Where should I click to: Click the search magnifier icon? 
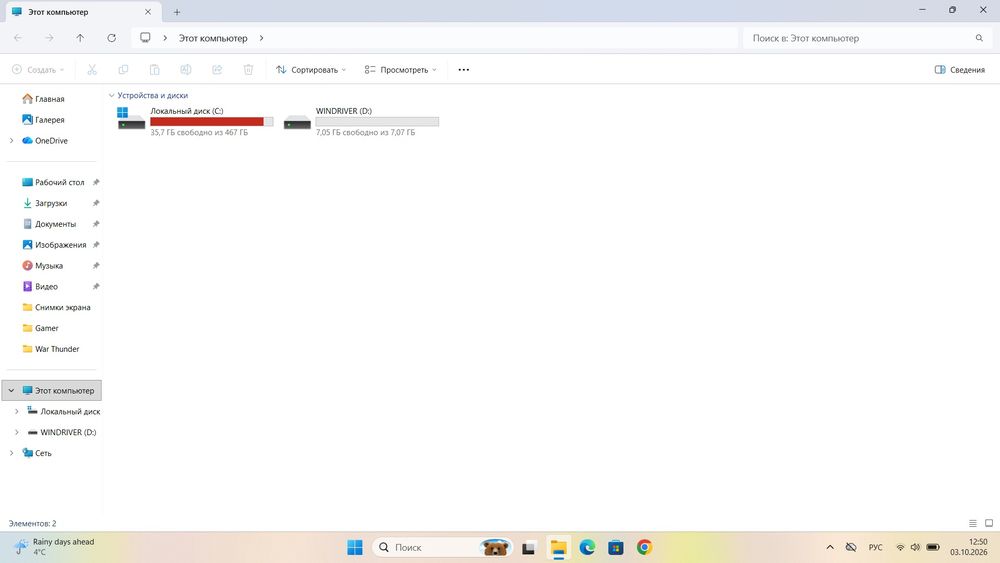(x=979, y=38)
